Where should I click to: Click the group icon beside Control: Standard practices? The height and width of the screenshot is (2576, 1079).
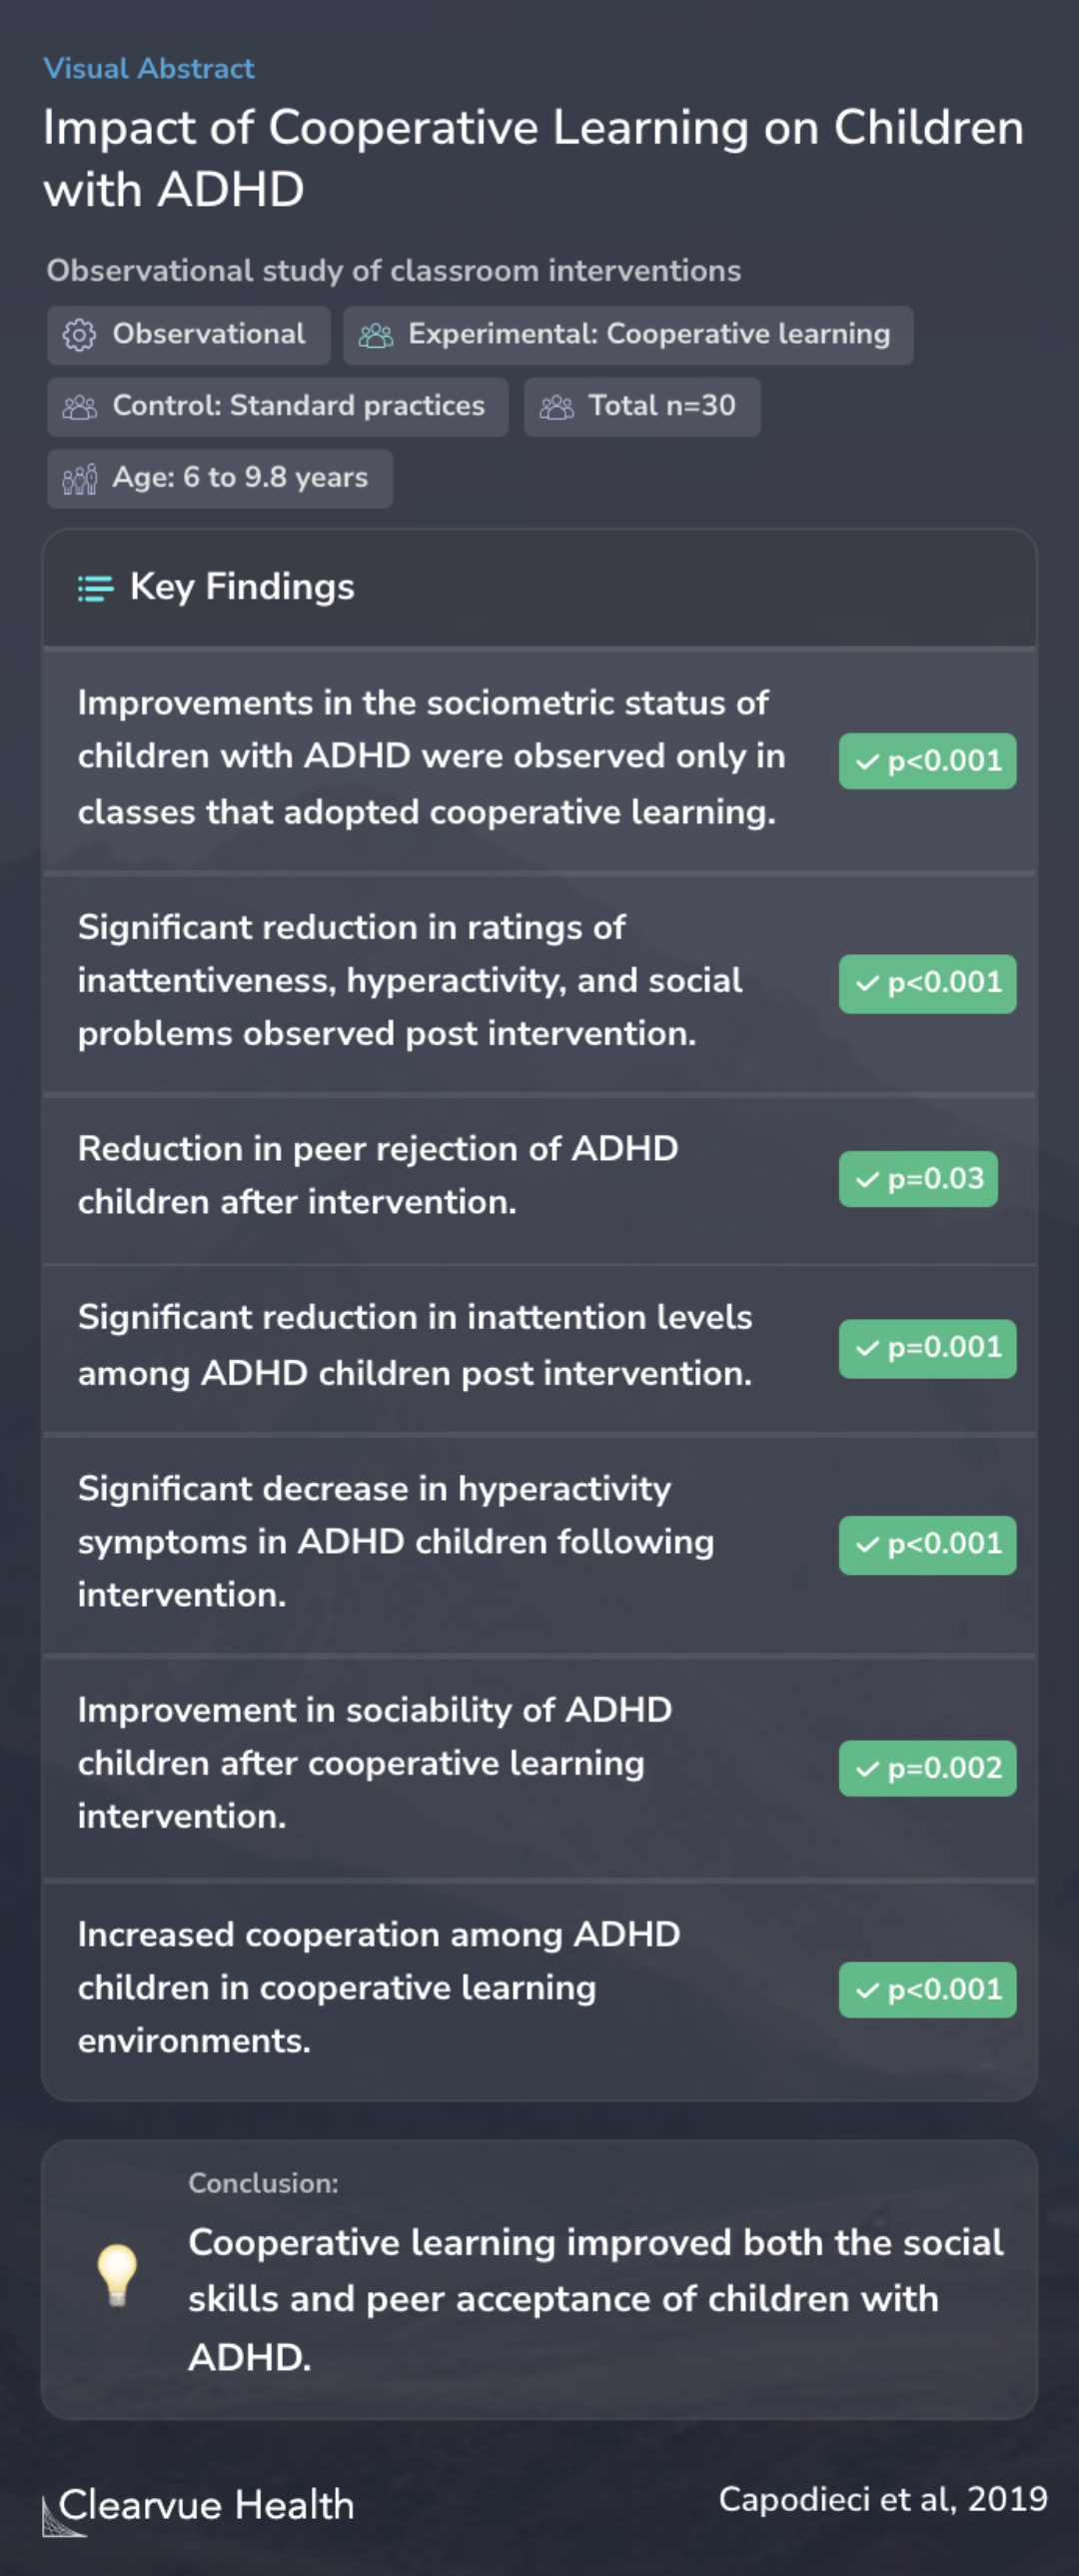point(79,407)
